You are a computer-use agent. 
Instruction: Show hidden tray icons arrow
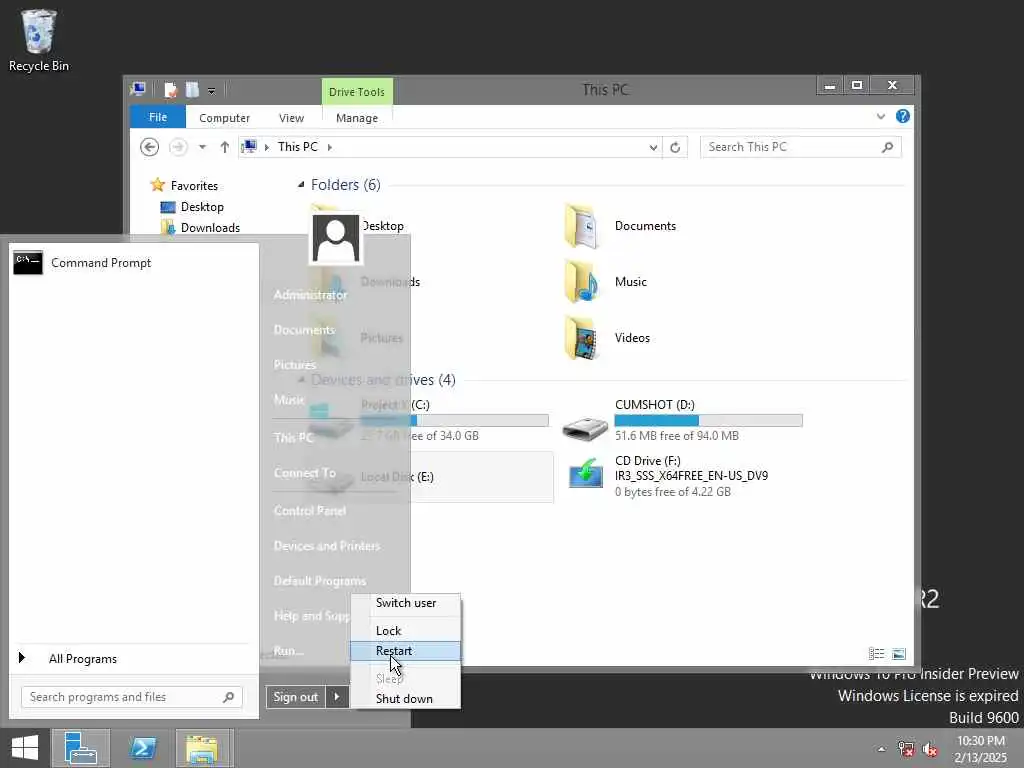882,749
